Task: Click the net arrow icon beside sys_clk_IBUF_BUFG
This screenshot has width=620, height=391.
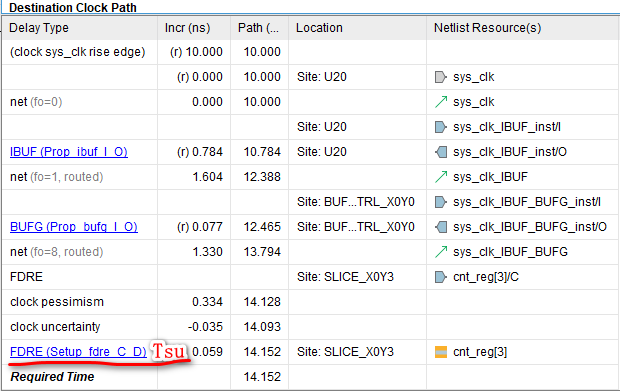Action: pyautogui.click(x=441, y=252)
